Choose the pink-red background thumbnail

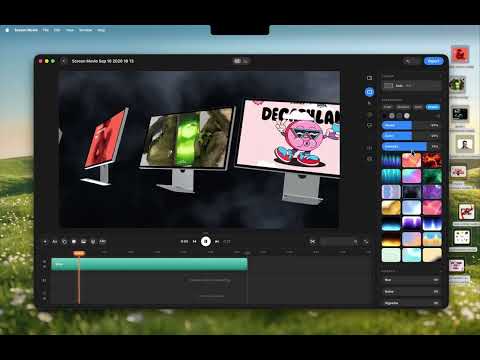432,207
